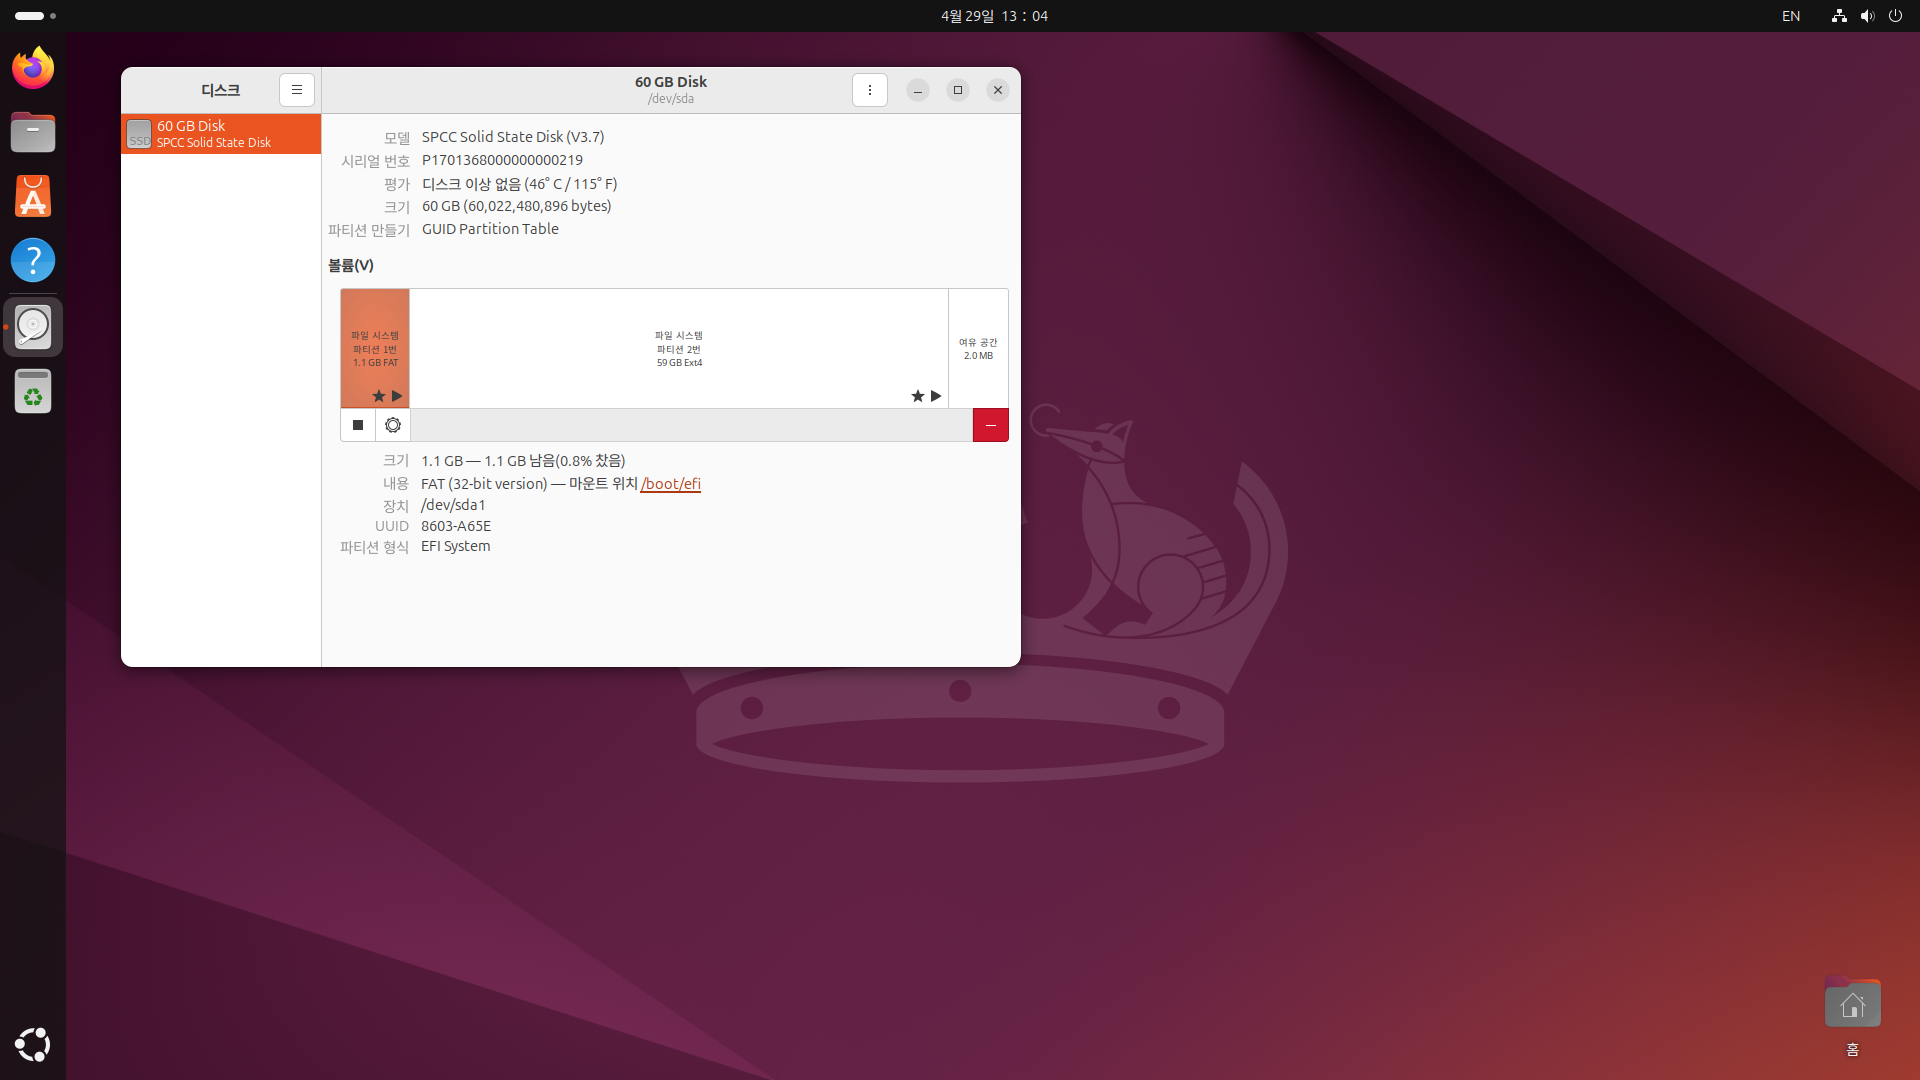Delete selected partition with red minus button
The image size is (1920, 1080).
click(990, 425)
